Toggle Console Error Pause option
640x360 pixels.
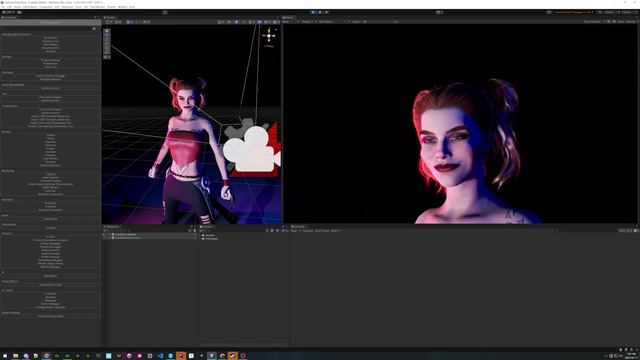tap(322, 231)
